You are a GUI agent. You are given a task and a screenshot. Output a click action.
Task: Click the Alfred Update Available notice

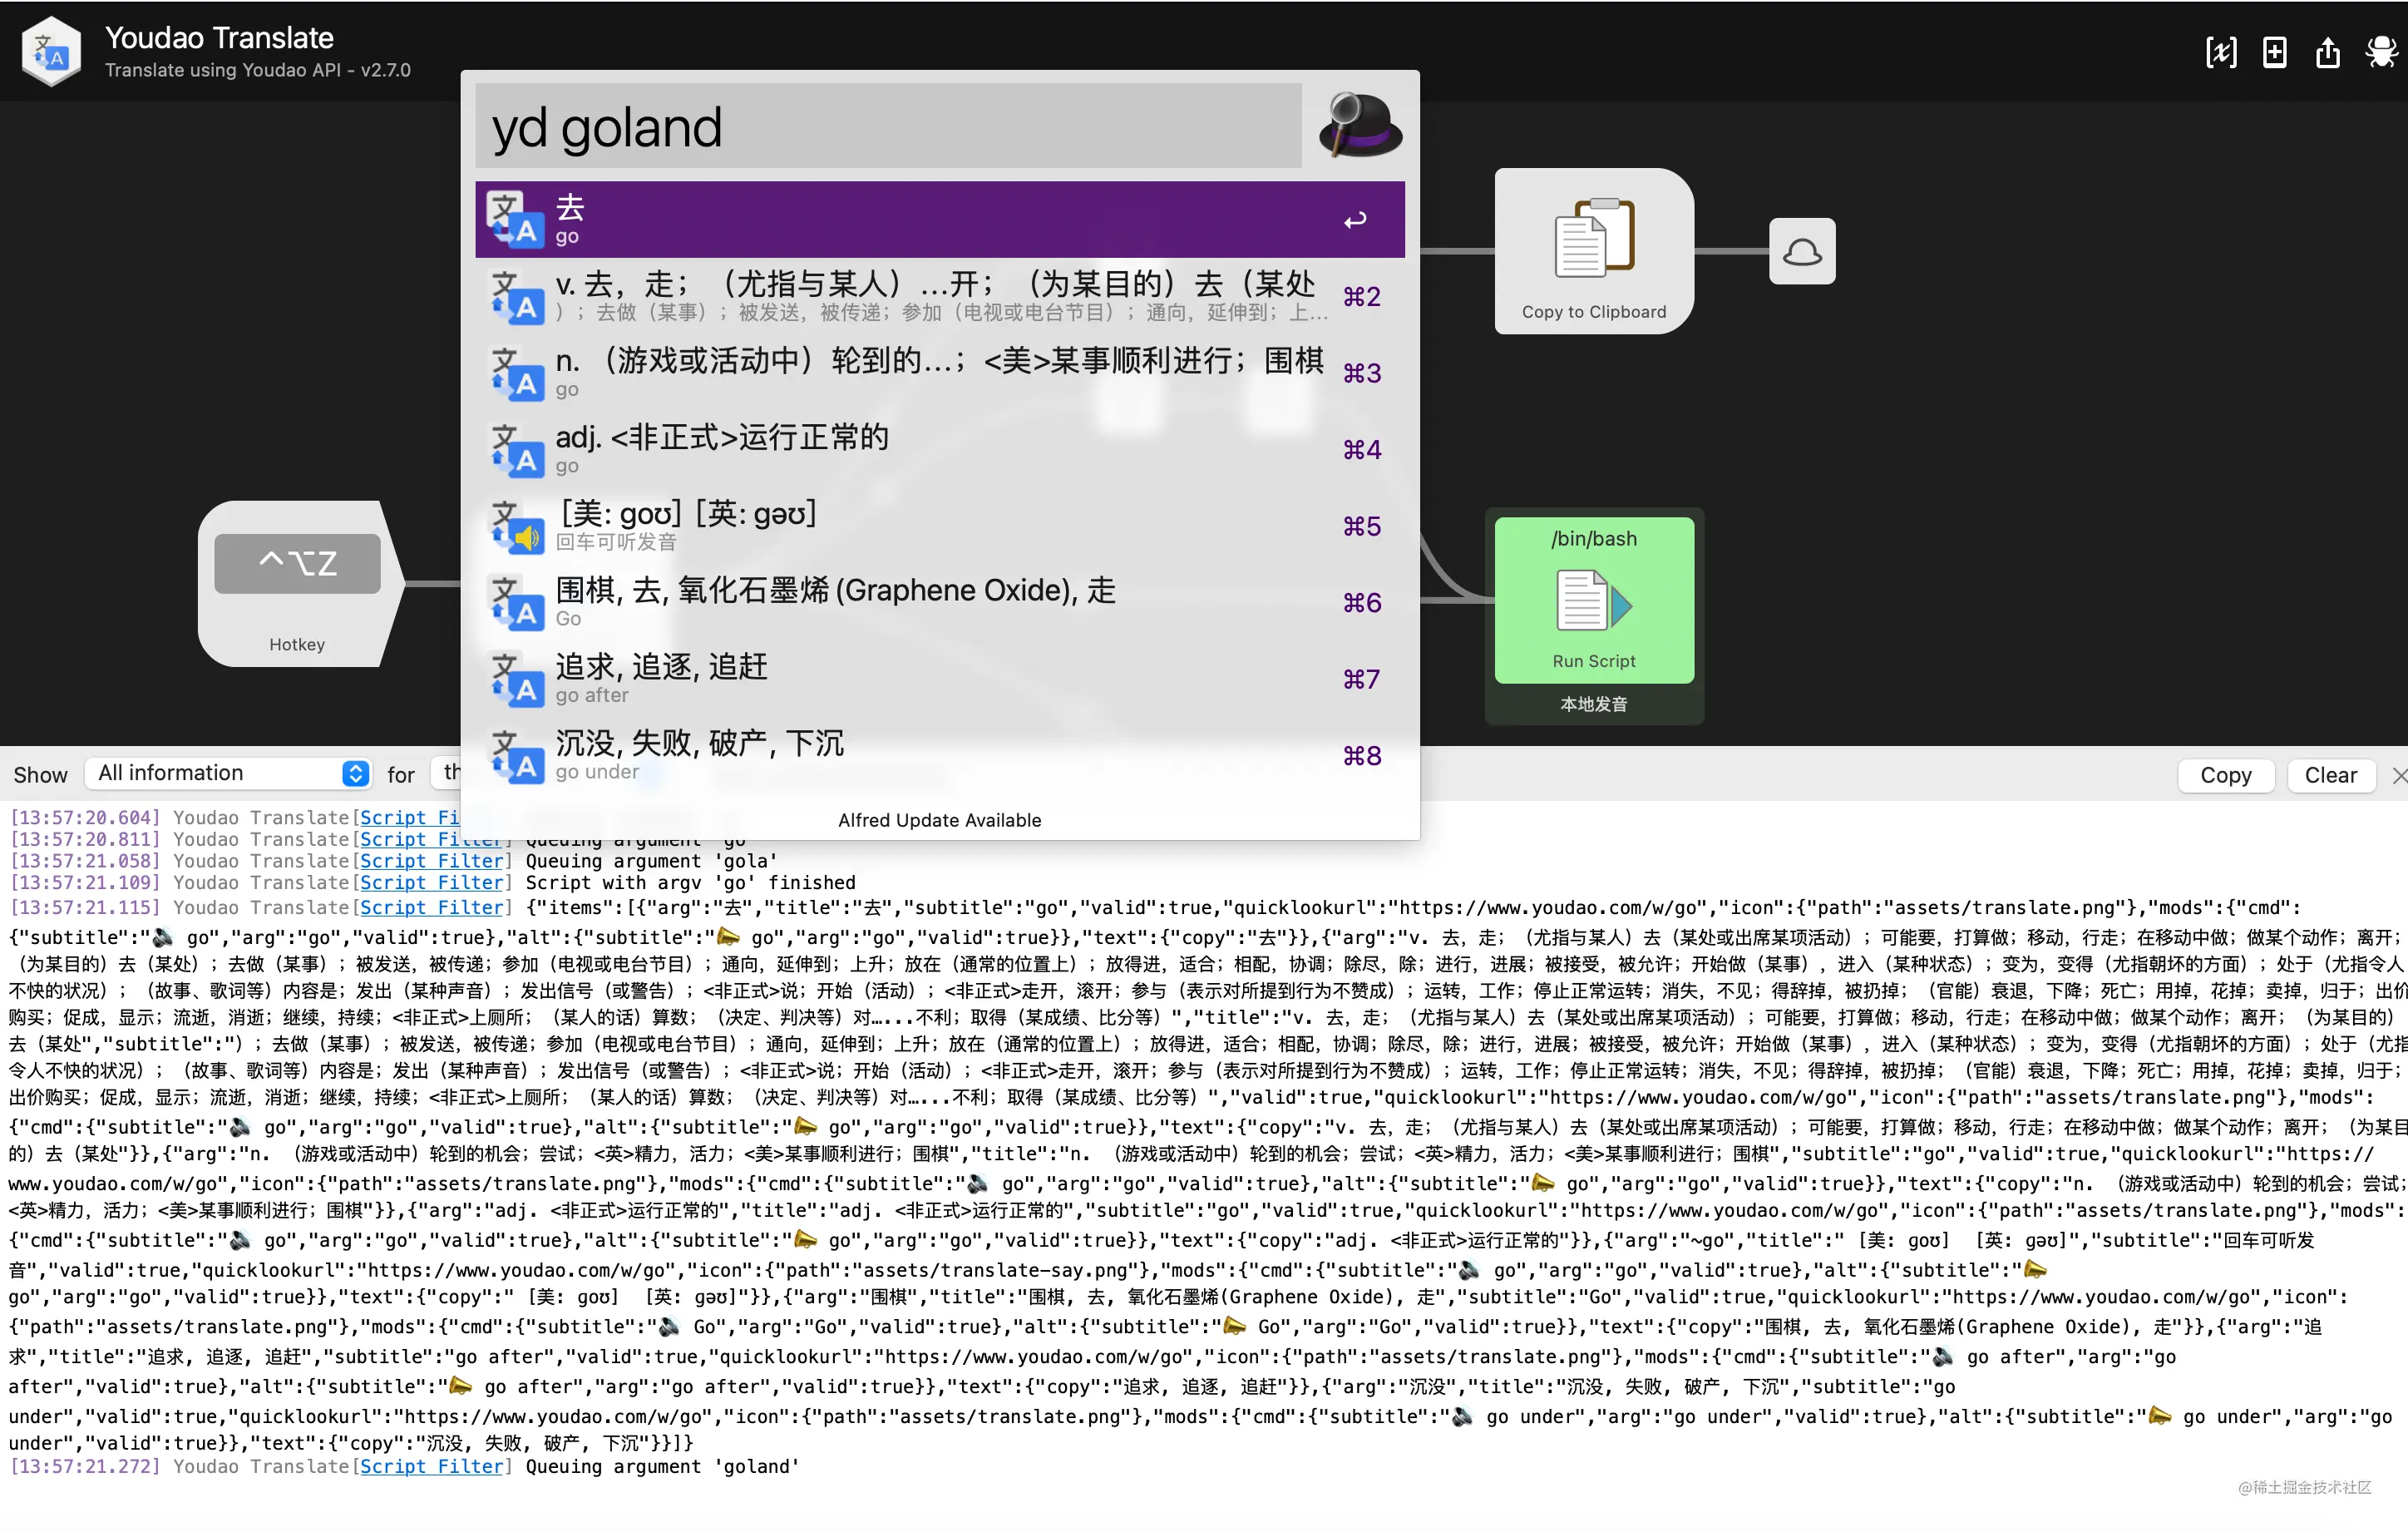point(939,820)
